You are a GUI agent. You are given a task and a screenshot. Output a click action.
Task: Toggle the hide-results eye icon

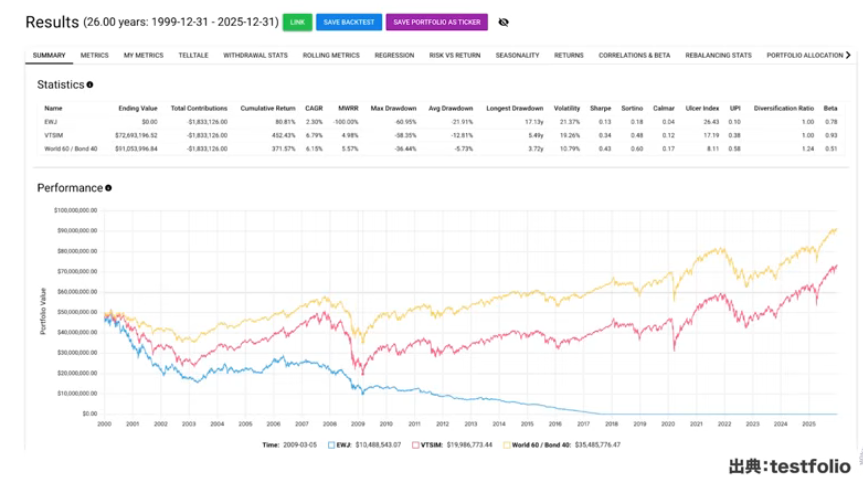coord(502,21)
